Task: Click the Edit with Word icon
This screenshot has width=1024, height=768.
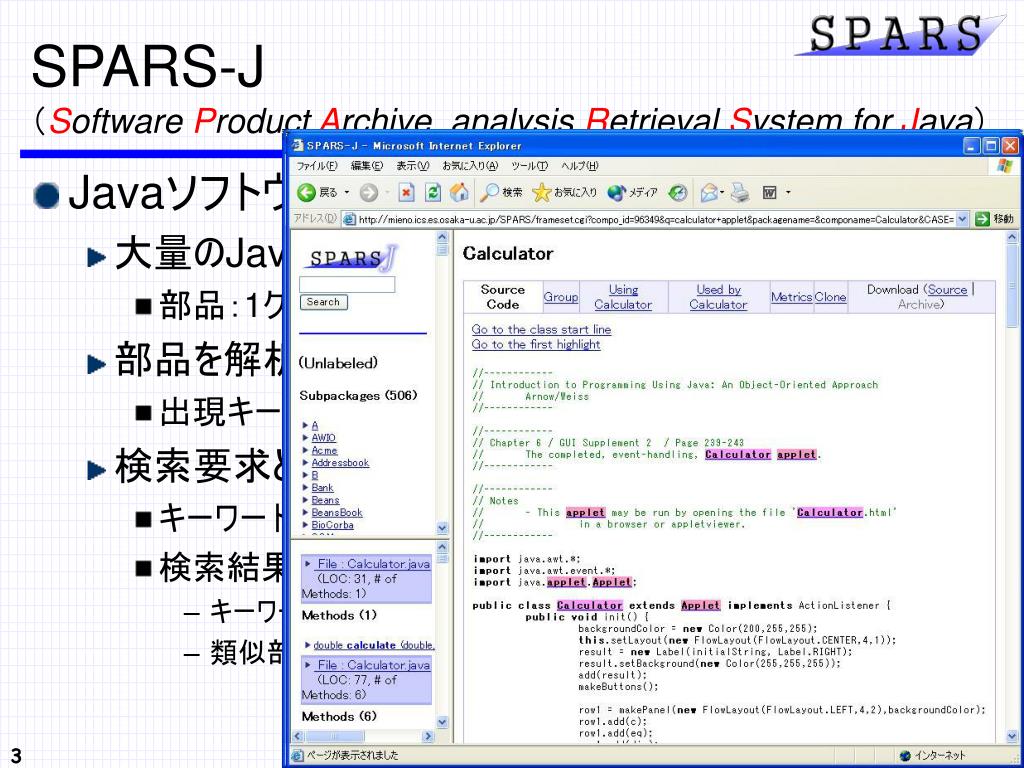Action: tap(771, 193)
